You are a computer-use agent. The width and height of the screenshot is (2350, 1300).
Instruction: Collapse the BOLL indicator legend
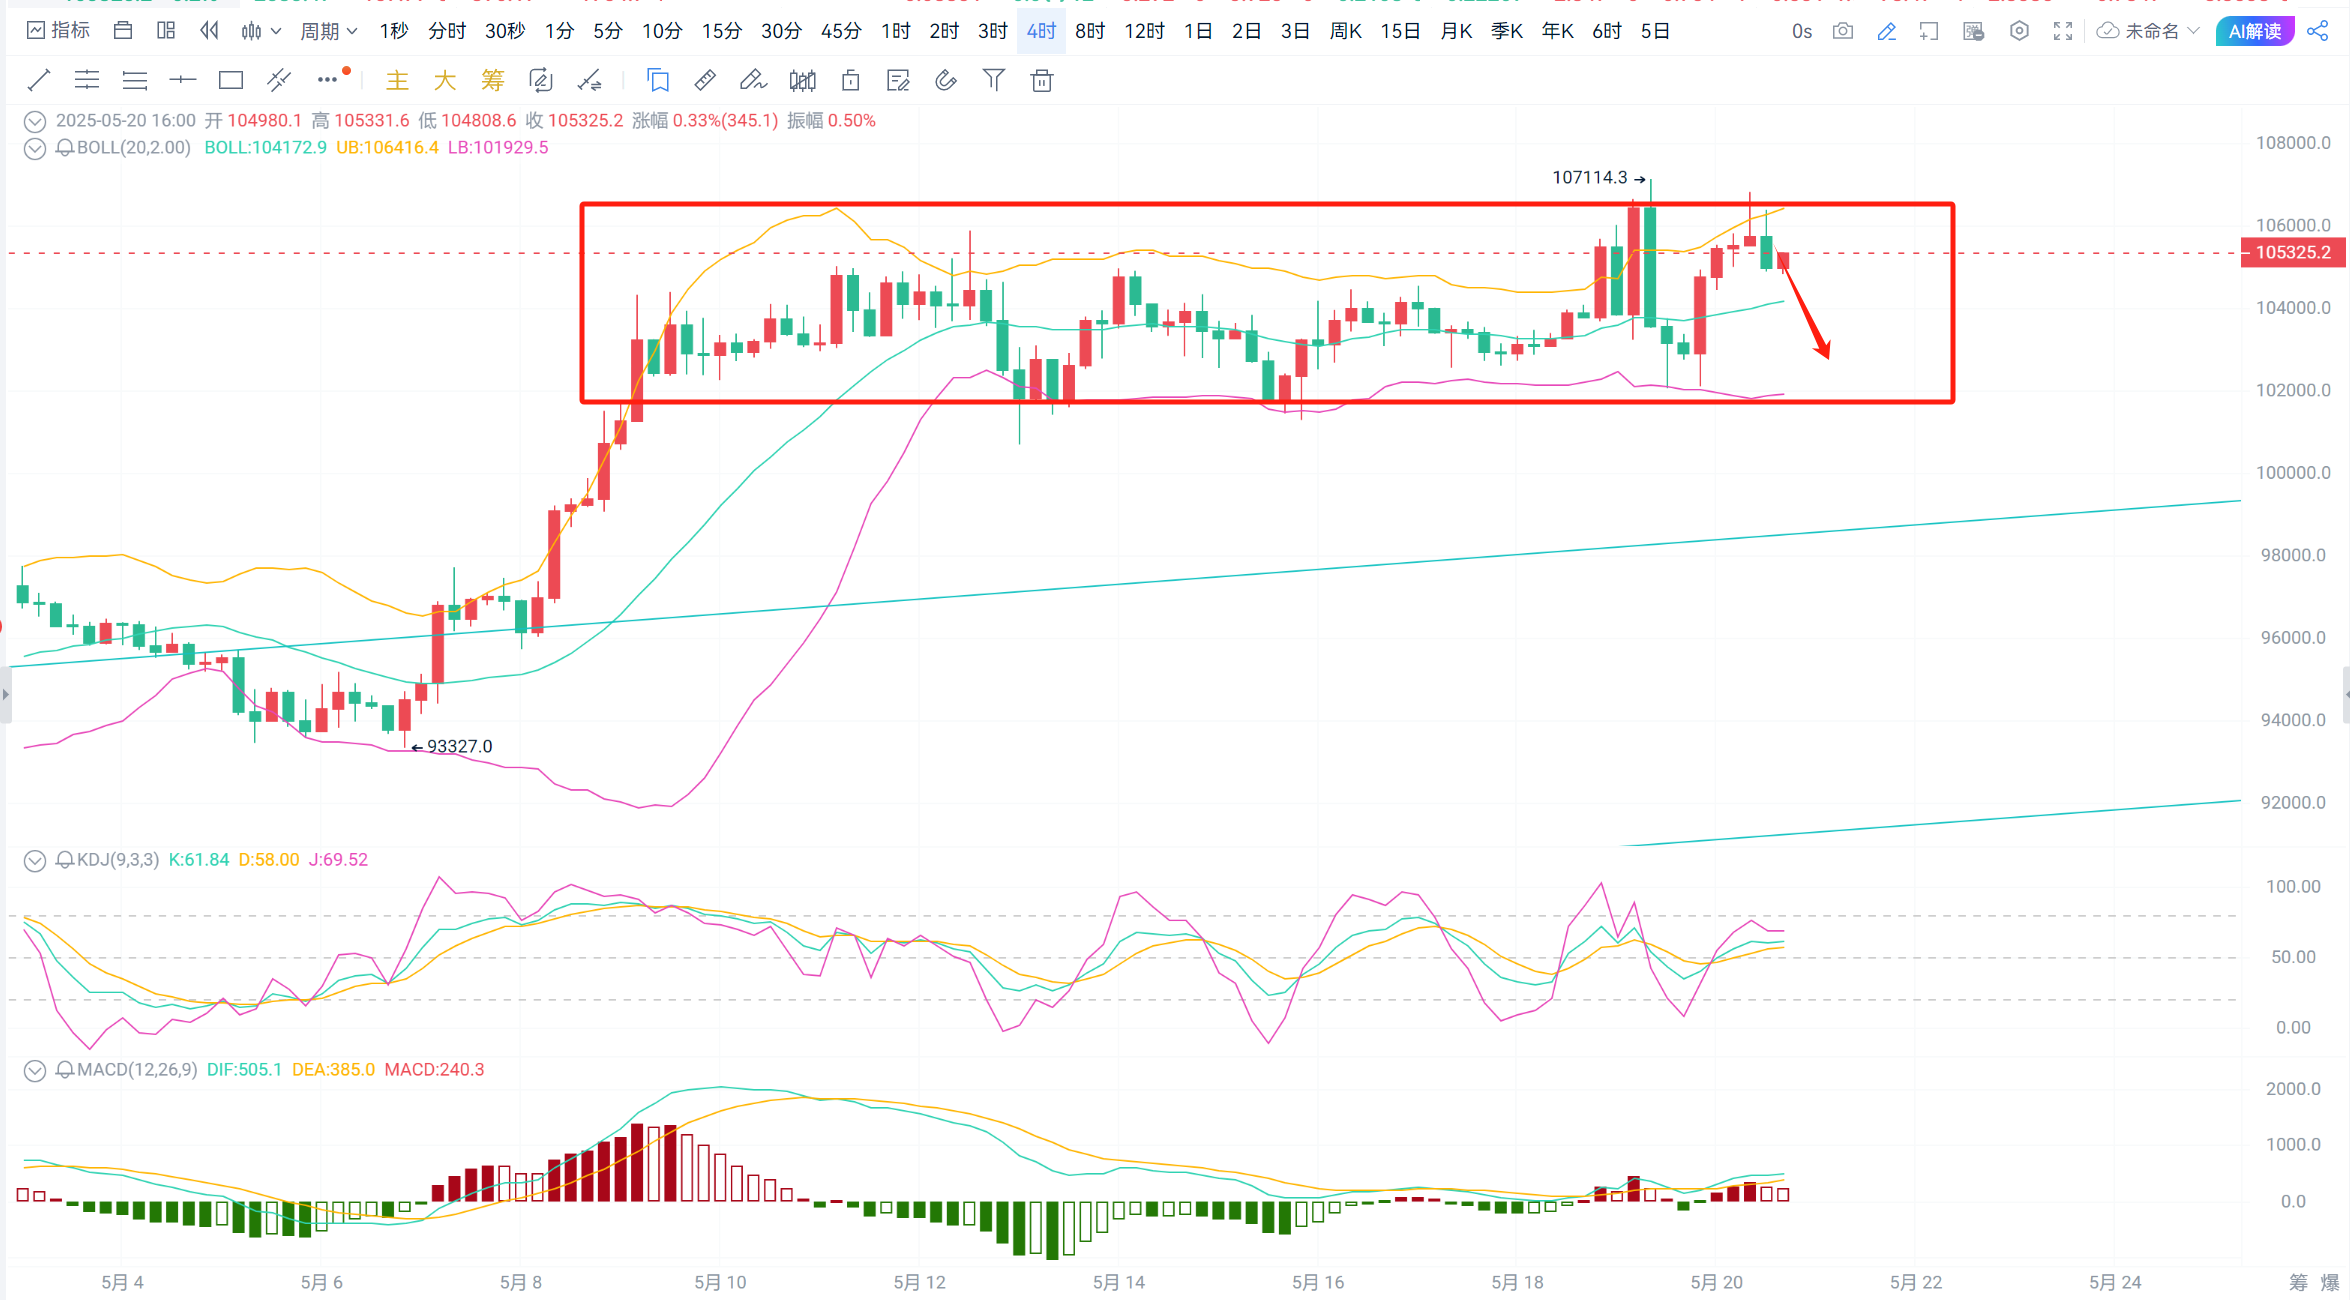[x=35, y=148]
